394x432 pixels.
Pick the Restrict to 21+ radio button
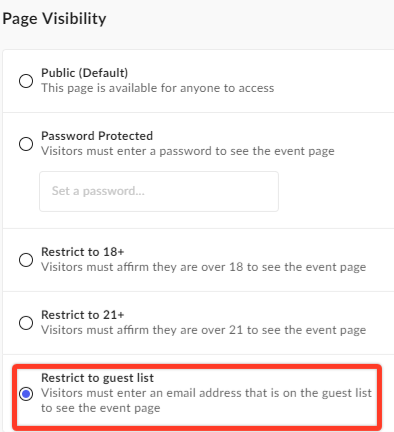pos(26,323)
